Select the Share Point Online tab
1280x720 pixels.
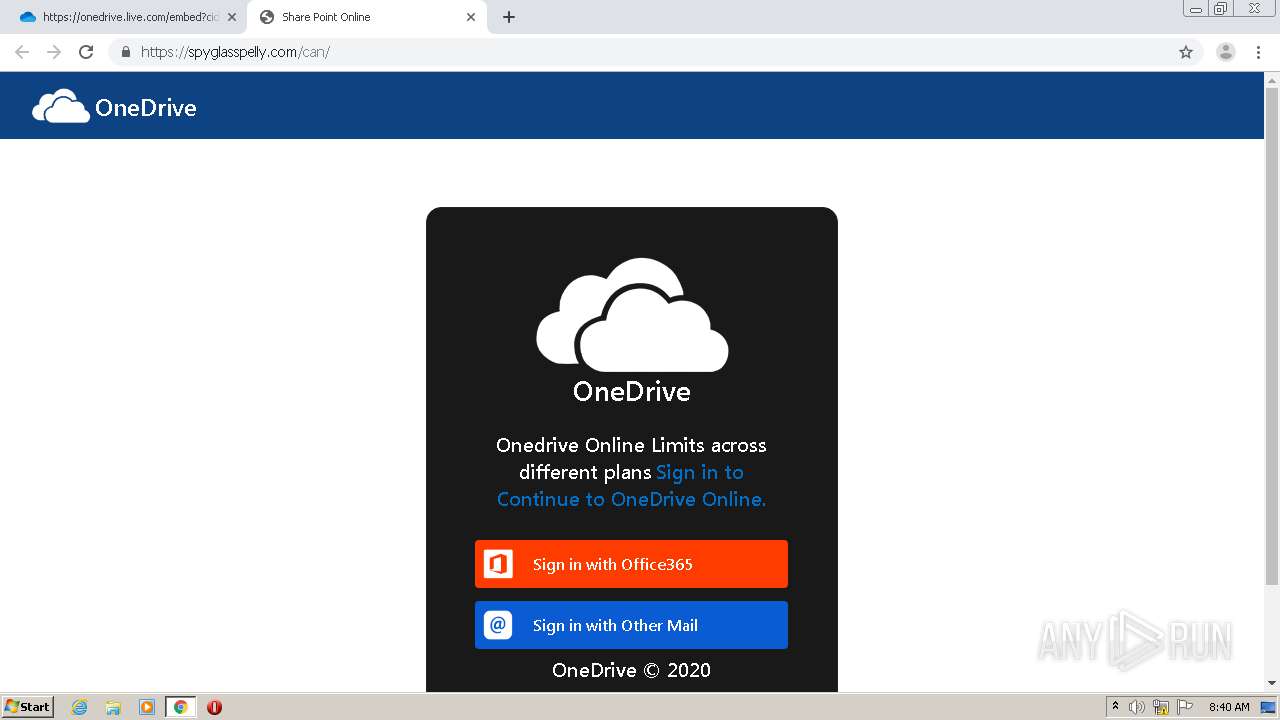pyautogui.click(x=366, y=17)
